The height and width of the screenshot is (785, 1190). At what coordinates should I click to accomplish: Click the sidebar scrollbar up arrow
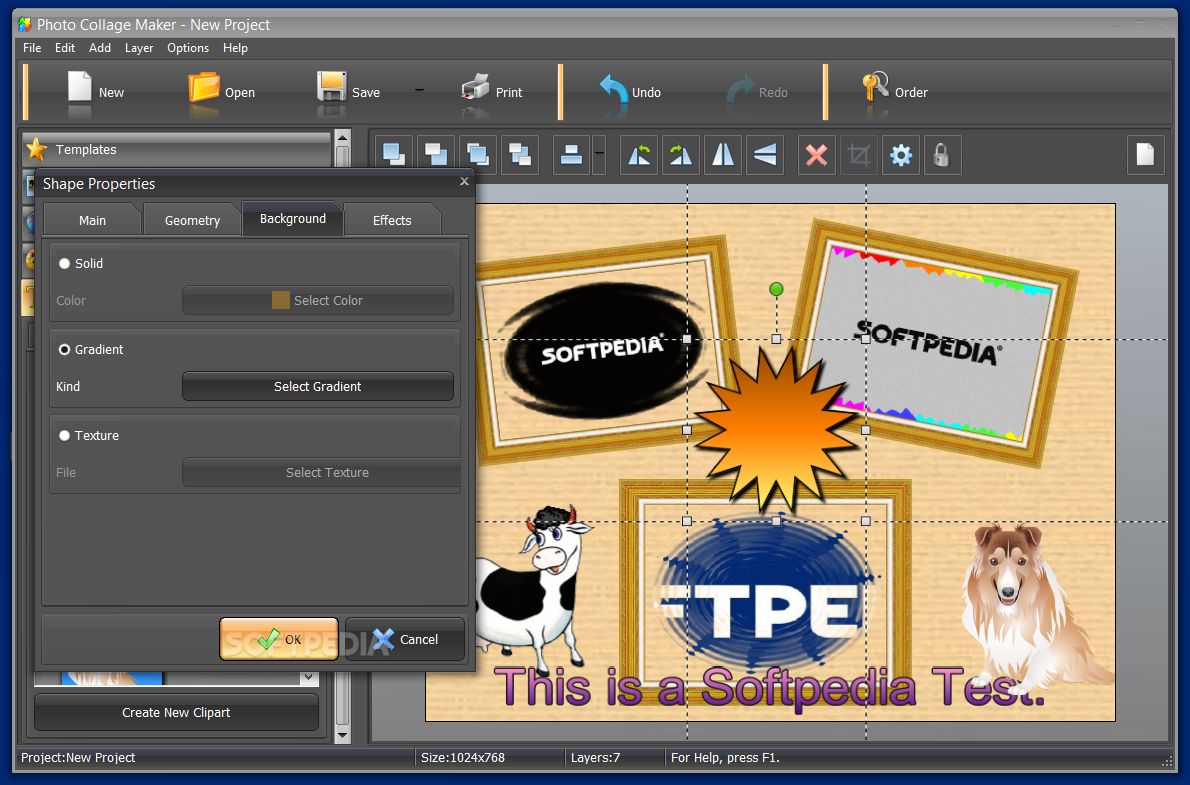pos(342,138)
